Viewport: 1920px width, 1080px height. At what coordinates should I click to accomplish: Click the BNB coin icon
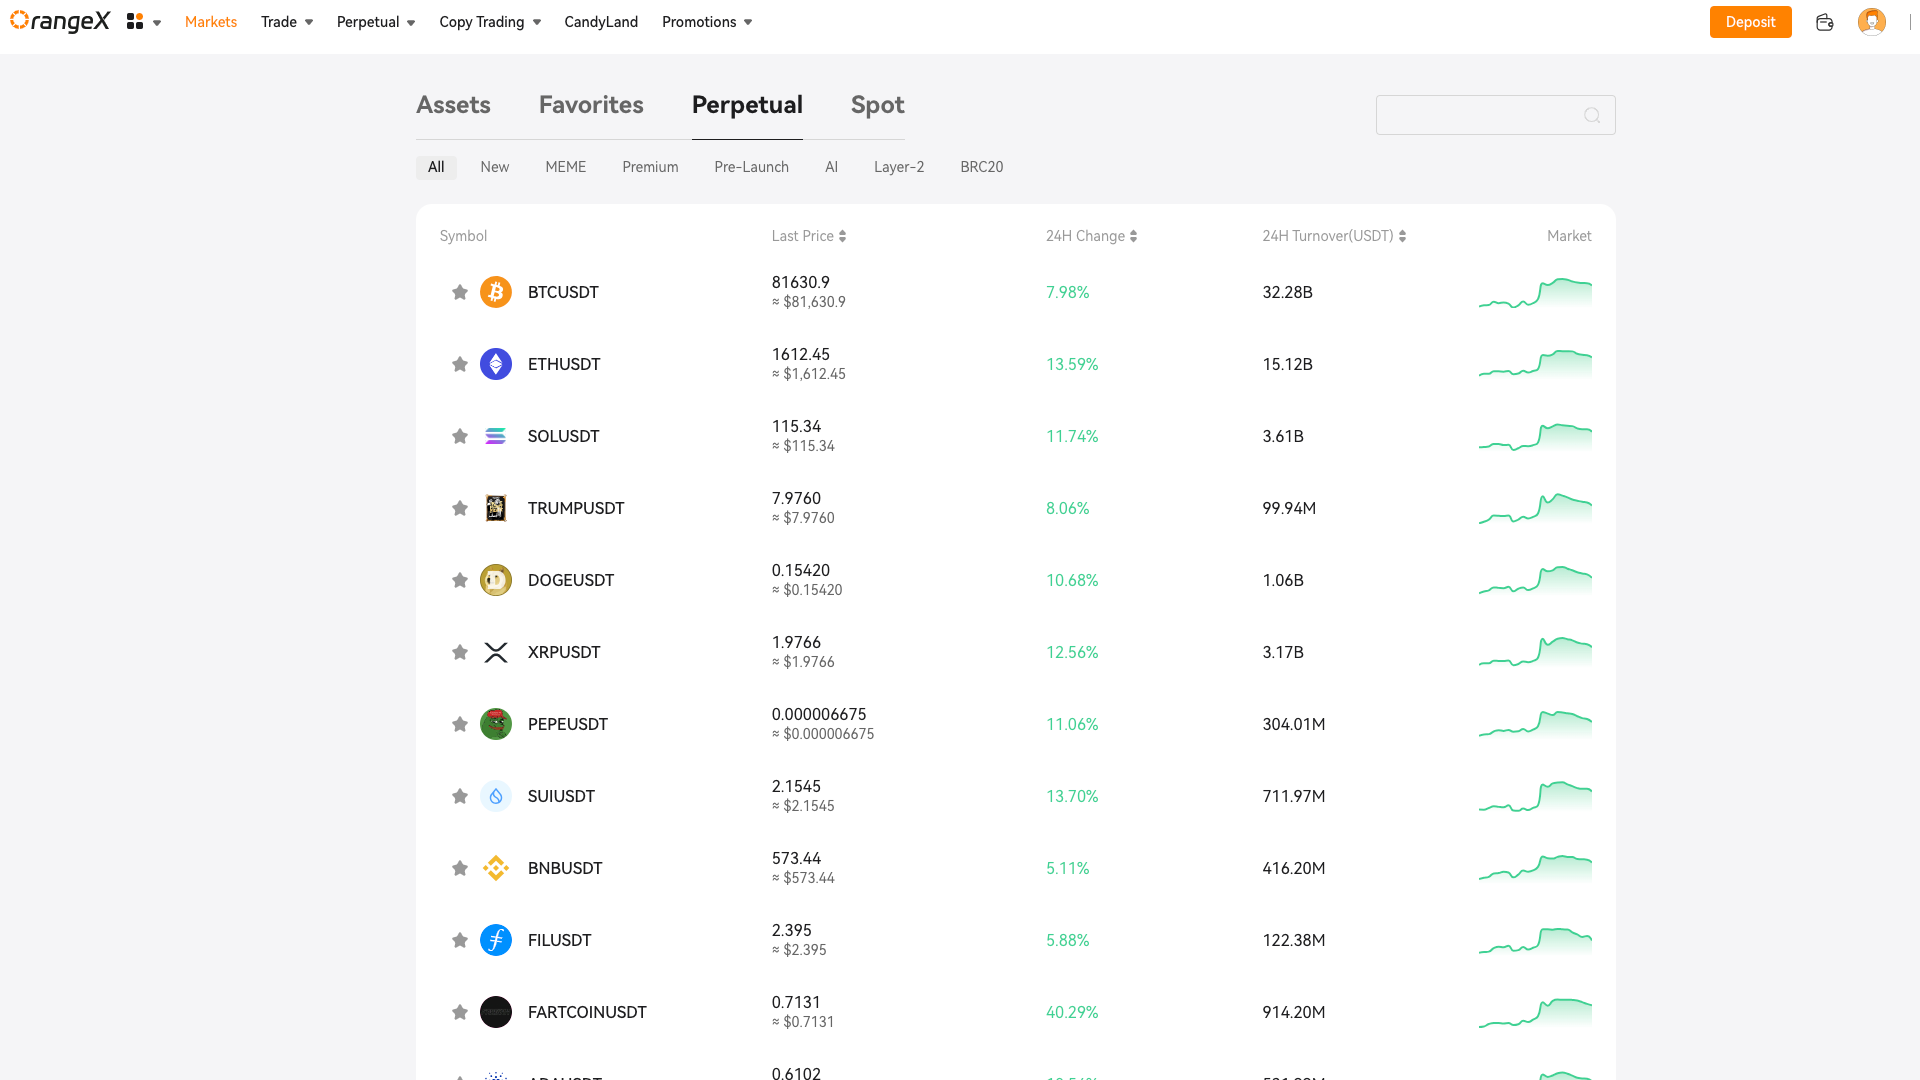(x=496, y=868)
